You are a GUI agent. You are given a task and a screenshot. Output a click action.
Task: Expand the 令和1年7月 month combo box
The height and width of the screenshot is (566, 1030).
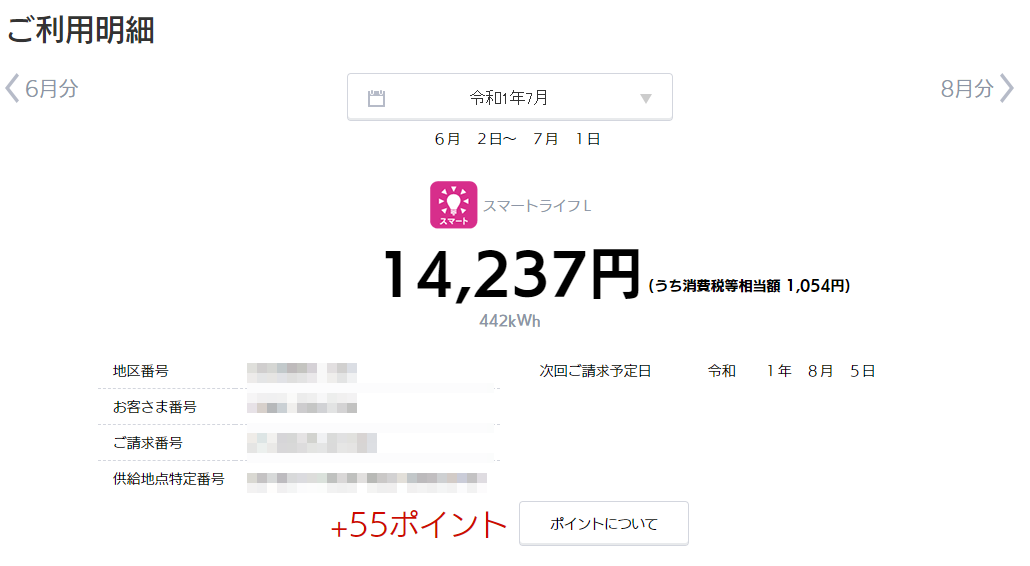click(x=510, y=97)
